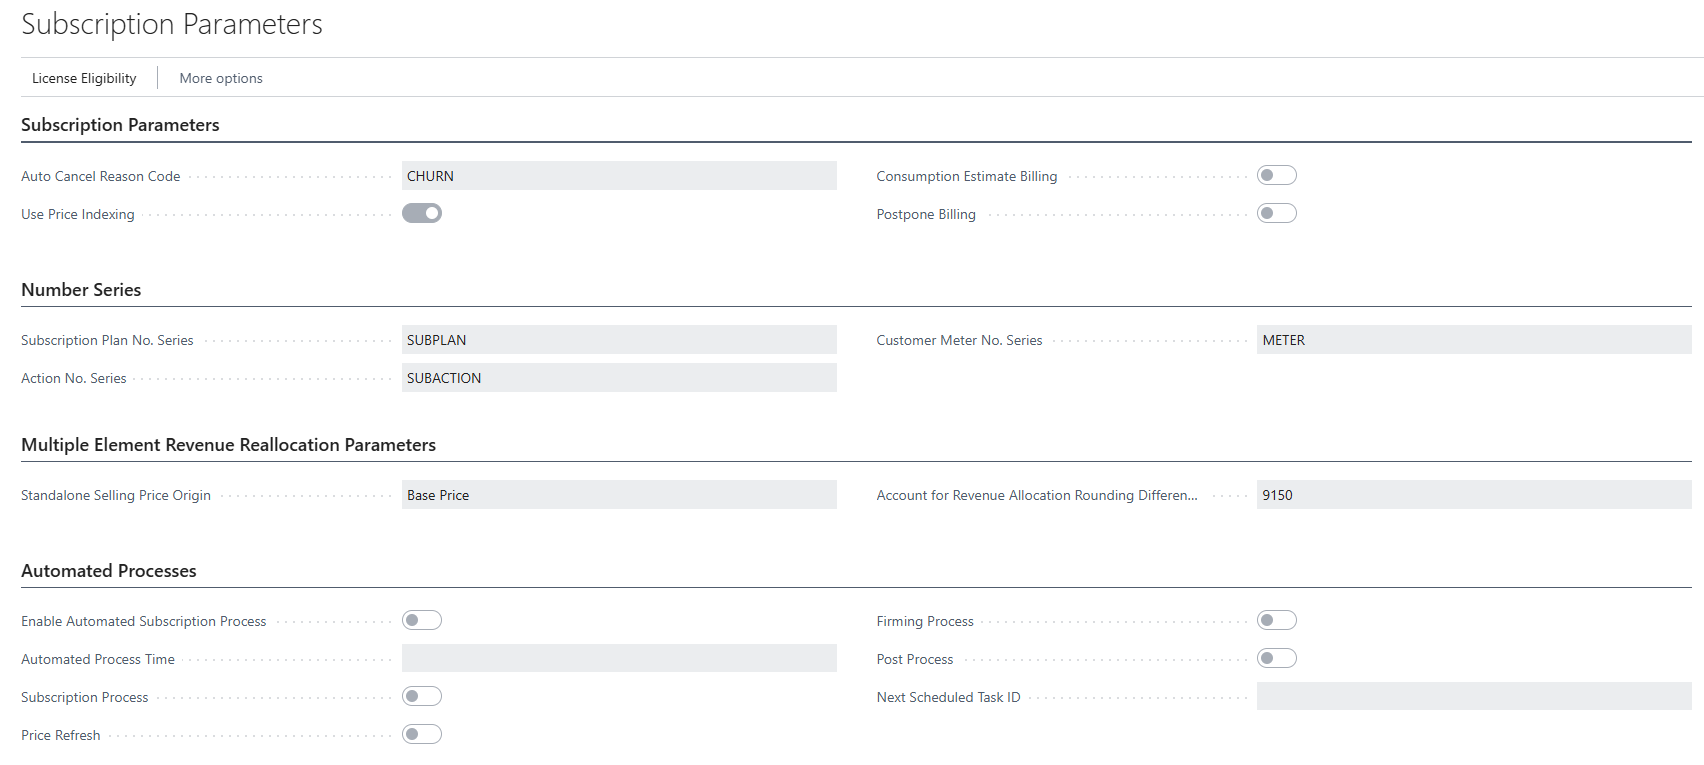Select the Customer Meter No. Series field

(x=1473, y=340)
